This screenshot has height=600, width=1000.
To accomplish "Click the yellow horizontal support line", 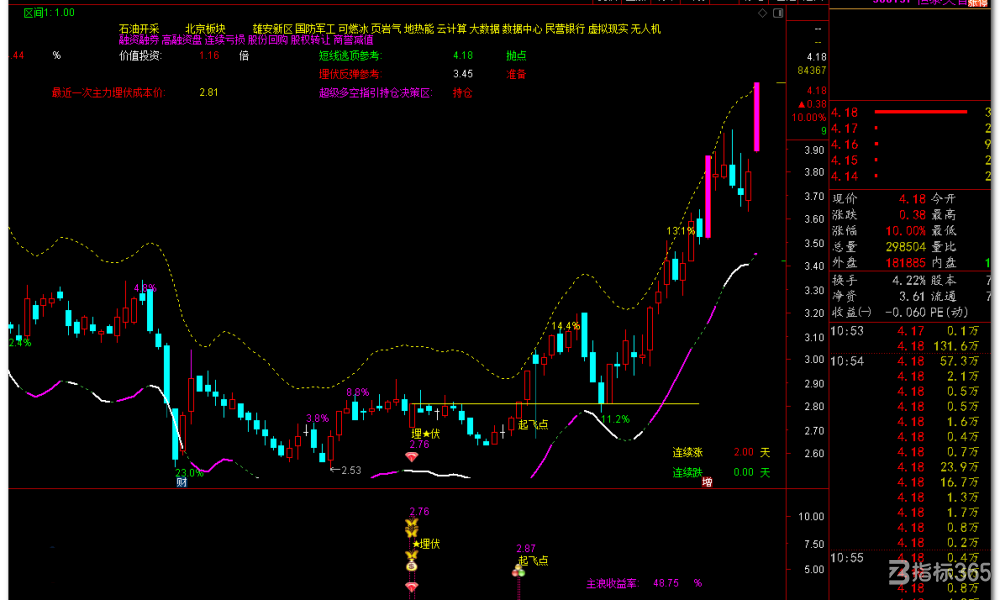I will tap(555, 404).
